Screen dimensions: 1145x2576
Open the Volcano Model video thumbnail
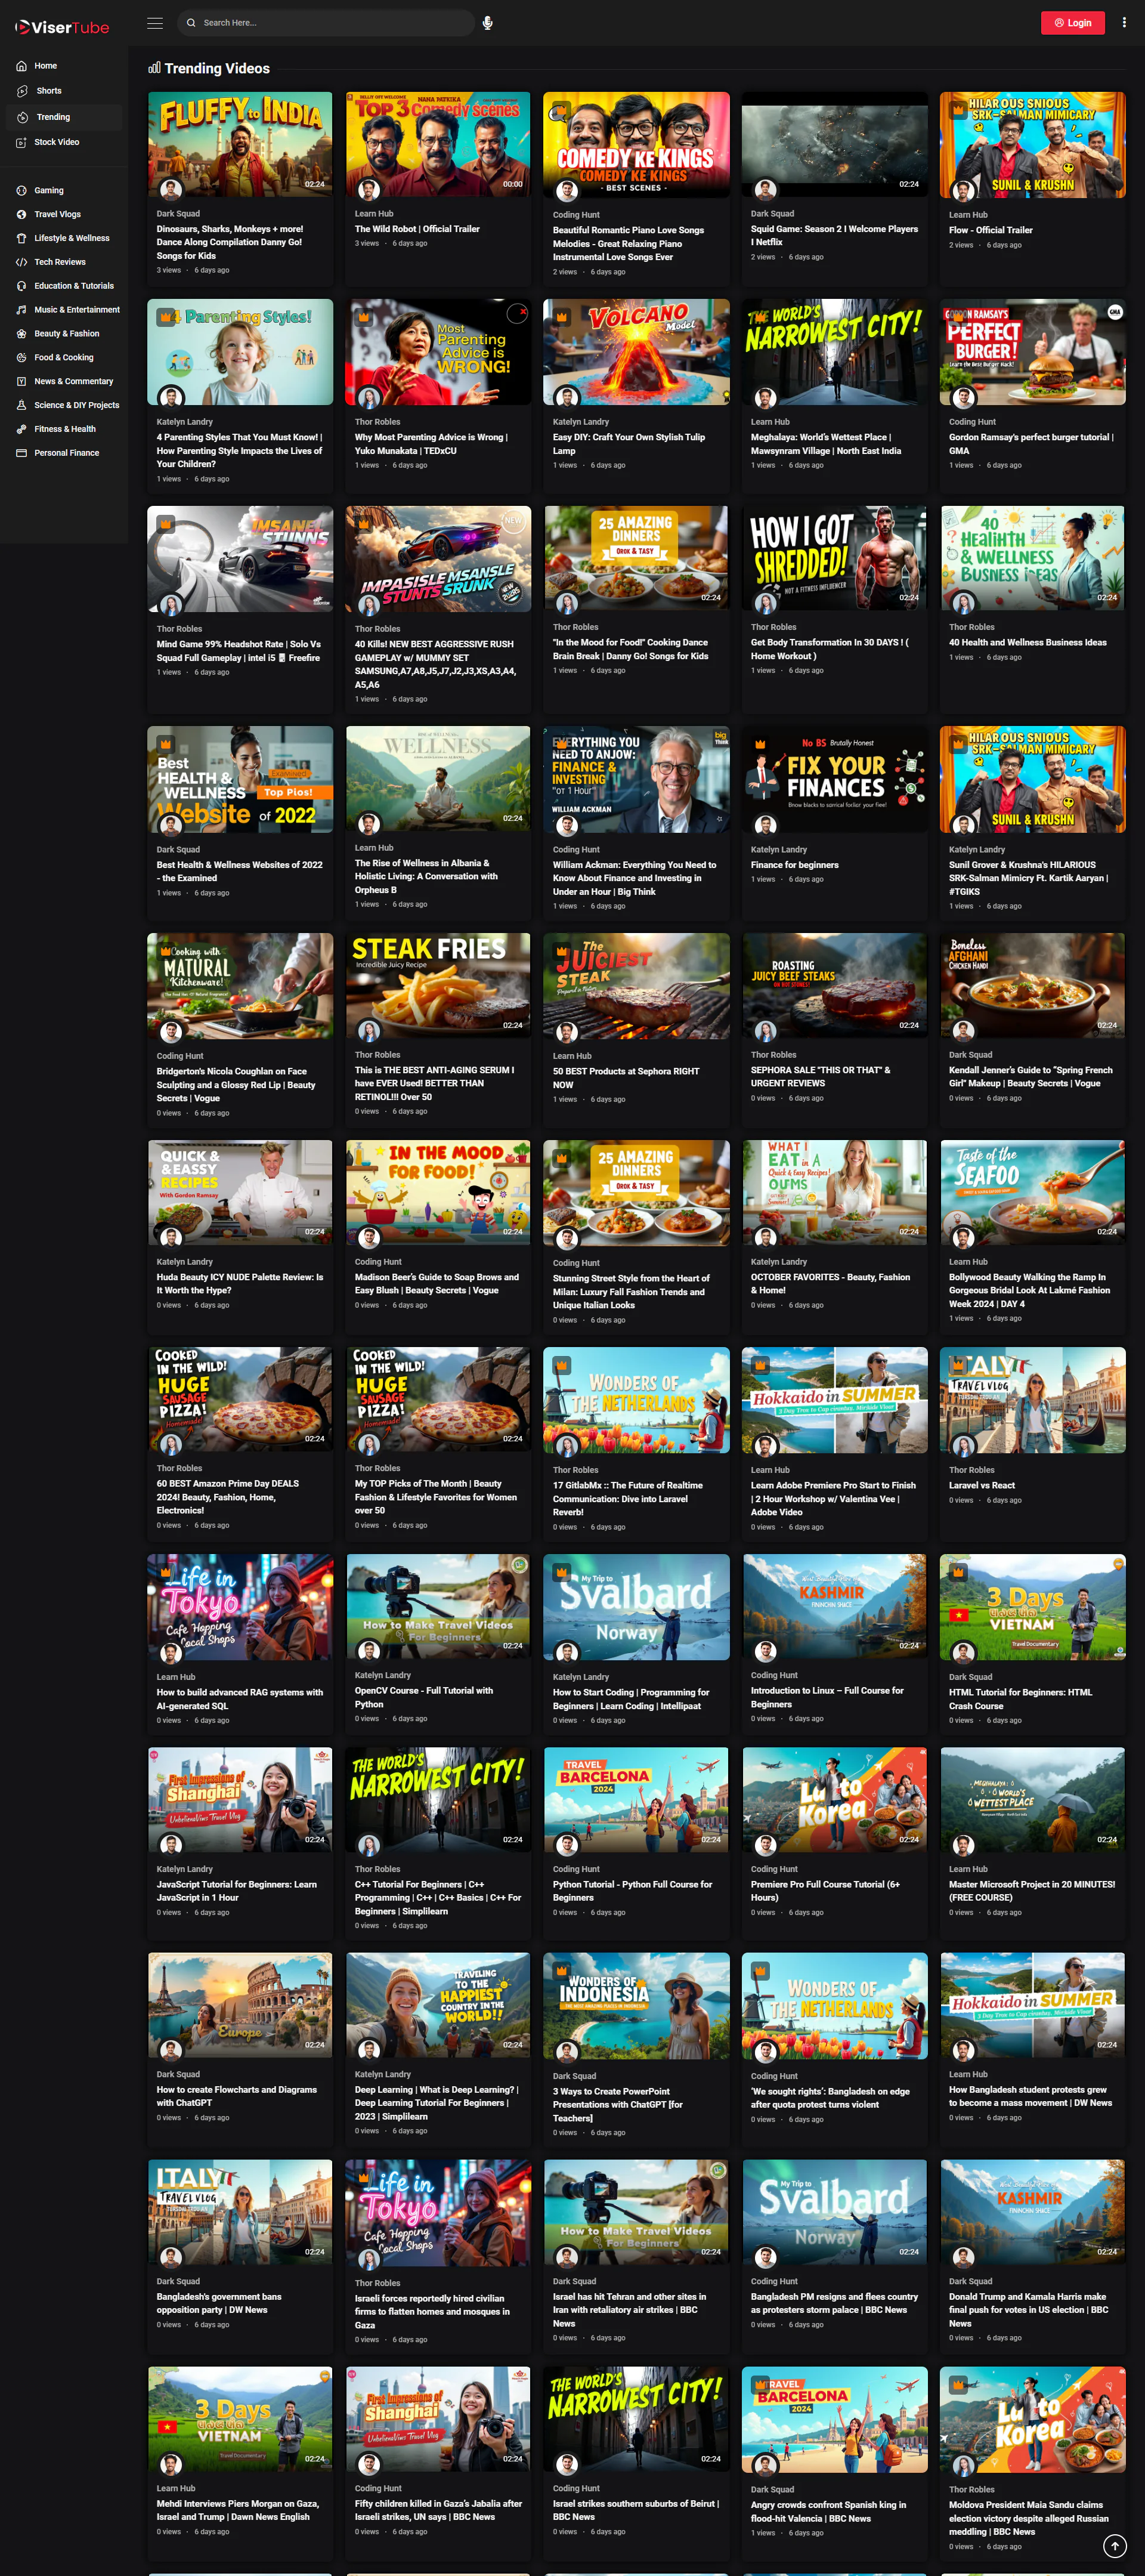tap(636, 351)
